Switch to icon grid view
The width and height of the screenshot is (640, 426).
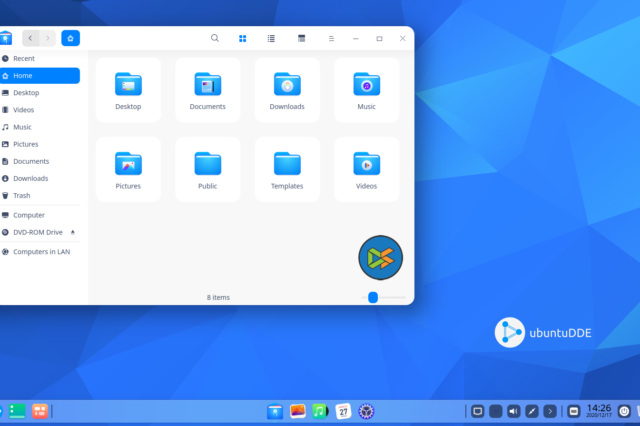click(x=243, y=38)
